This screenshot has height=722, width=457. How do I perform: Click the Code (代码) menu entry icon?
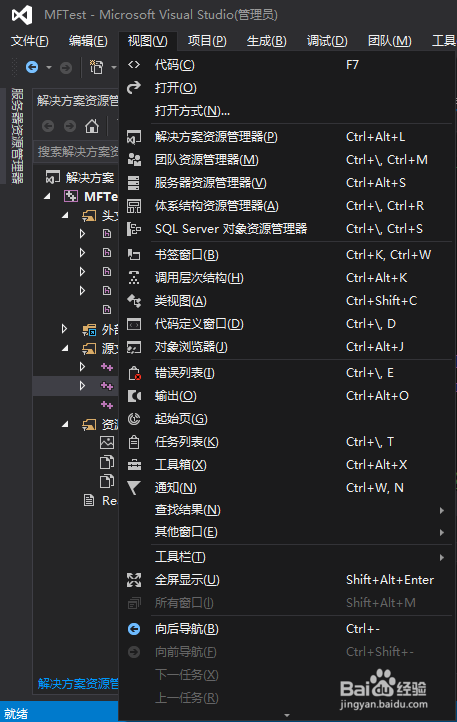coord(134,64)
